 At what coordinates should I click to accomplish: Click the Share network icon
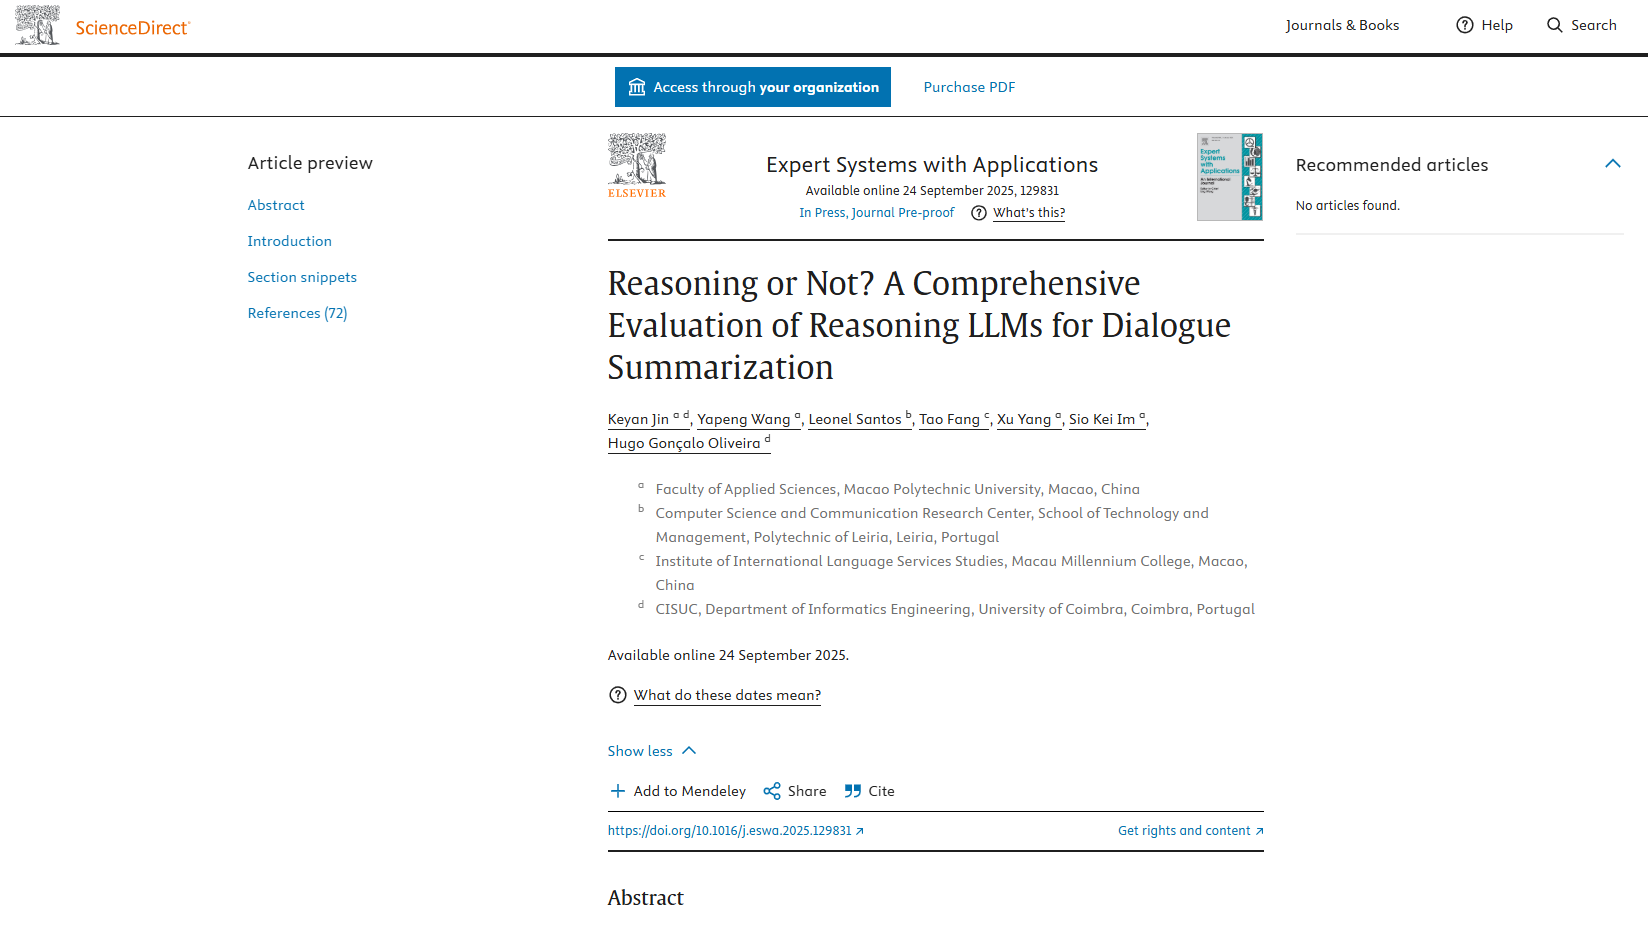point(772,791)
